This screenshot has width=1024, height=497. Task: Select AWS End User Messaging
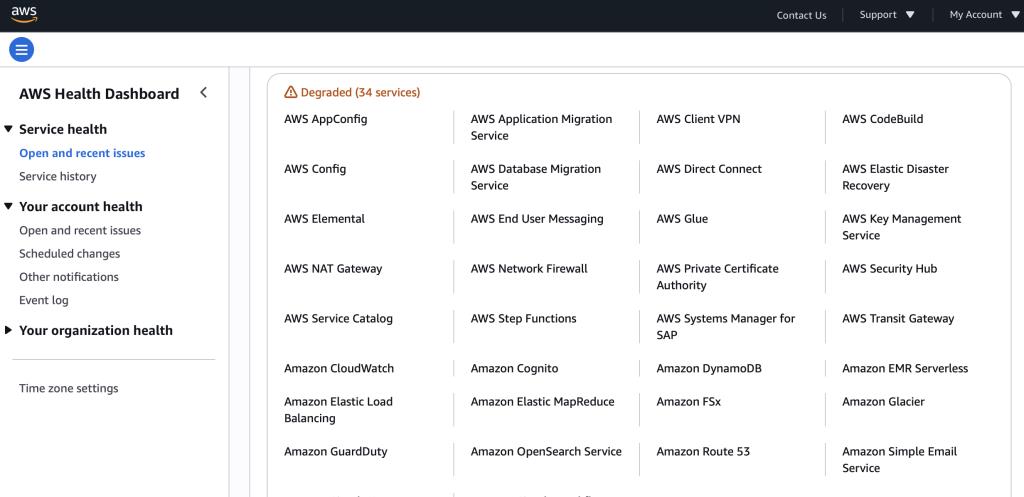(537, 219)
